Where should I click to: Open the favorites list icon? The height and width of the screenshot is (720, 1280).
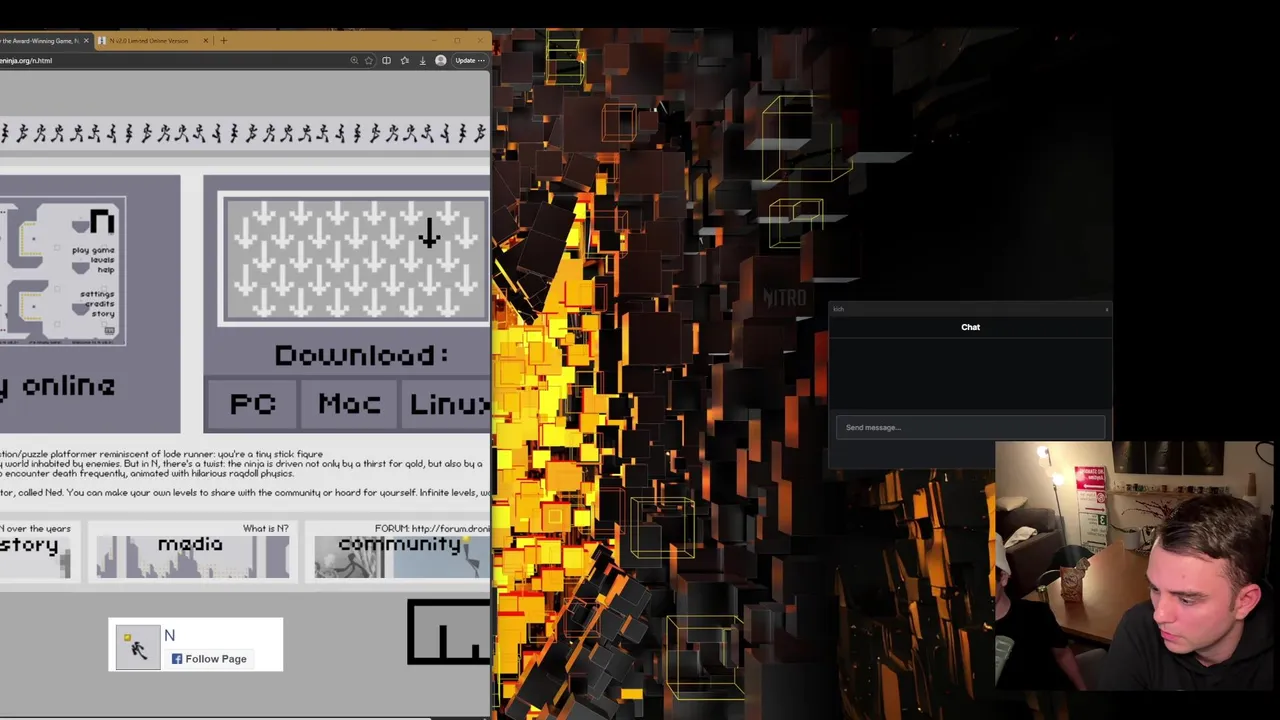[x=404, y=60]
